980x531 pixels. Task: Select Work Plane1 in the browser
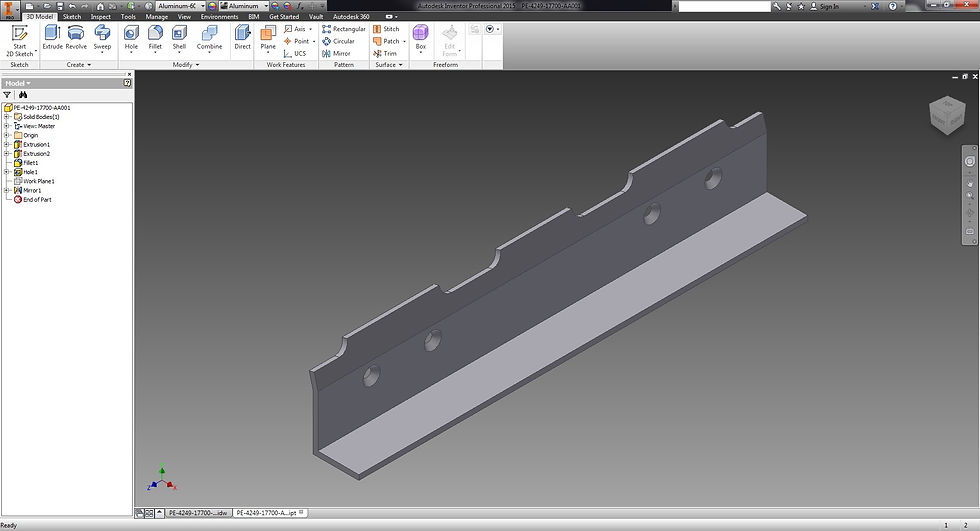point(34,181)
